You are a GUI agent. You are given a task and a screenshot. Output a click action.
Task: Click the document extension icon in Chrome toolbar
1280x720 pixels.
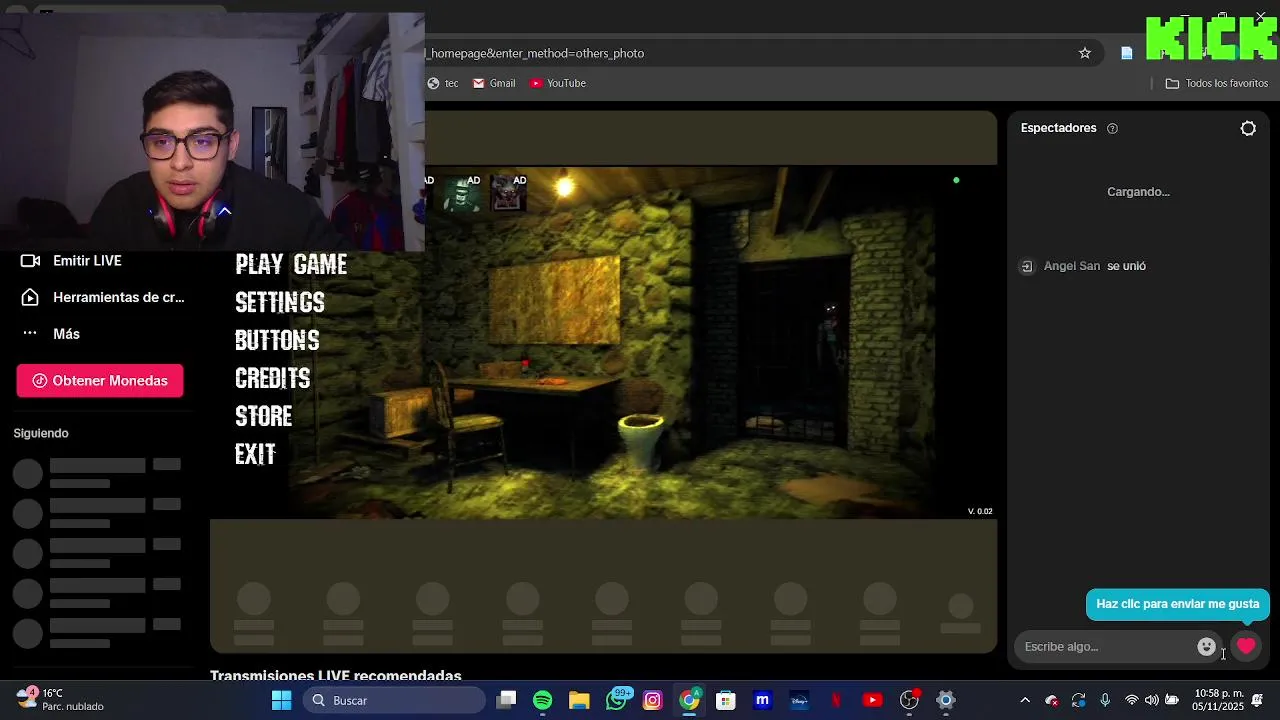[x=1127, y=53]
